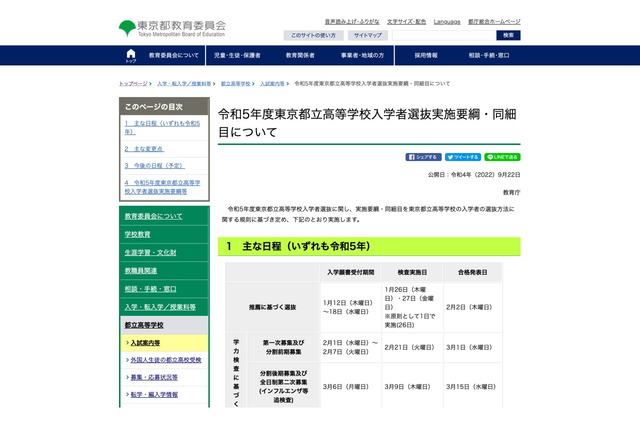The width and height of the screenshot is (640, 426).
Task: Click the Tokyo Board of Education ginkgo logo
Action: [x=172, y=28]
